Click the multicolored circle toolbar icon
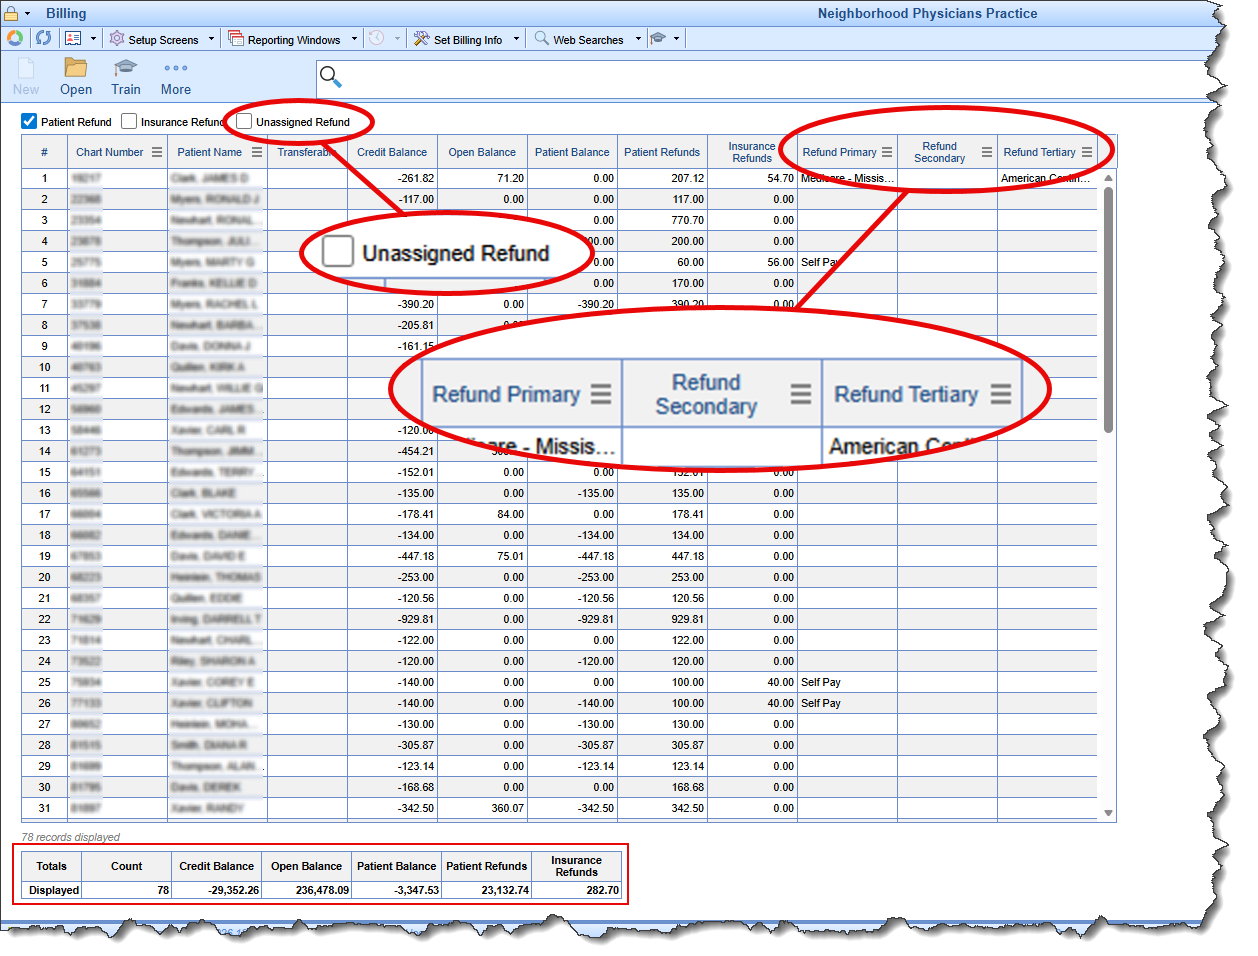 click(15, 38)
